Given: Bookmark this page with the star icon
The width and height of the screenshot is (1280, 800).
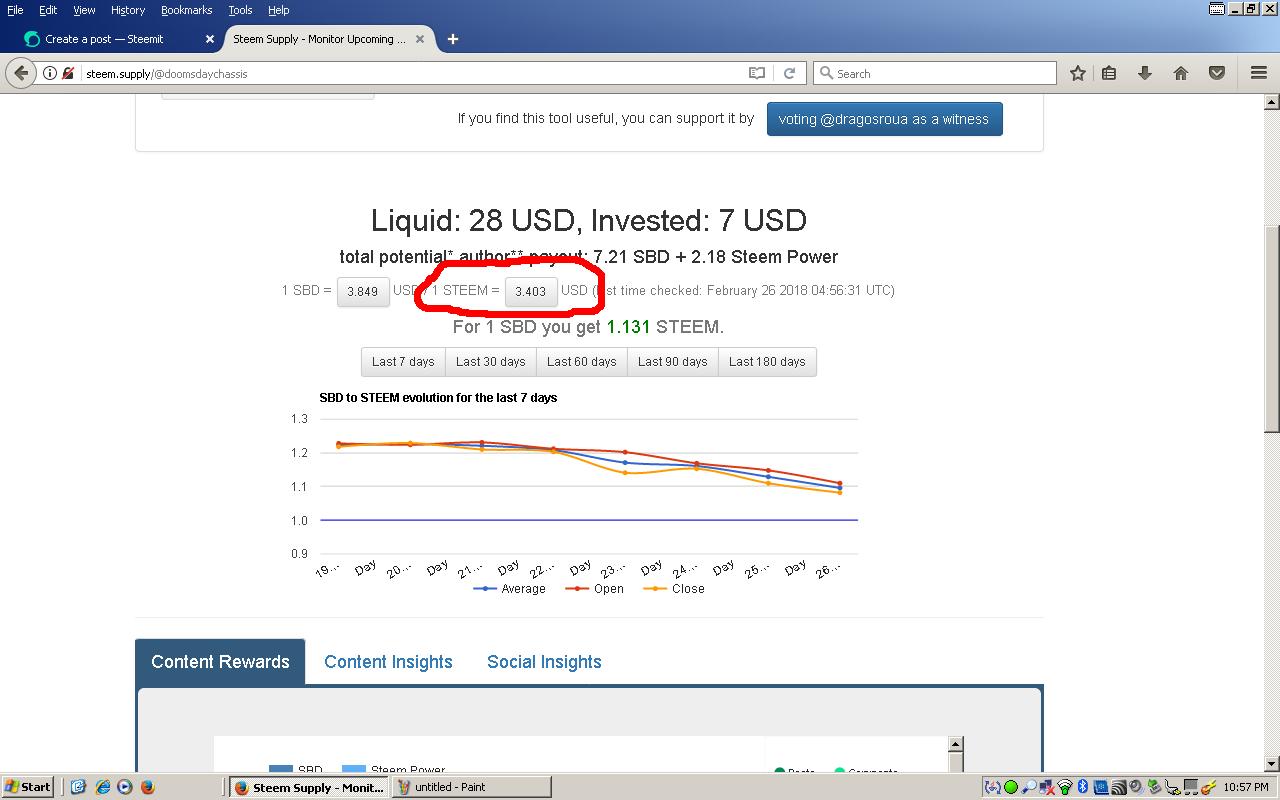Looking at the screenshot, I should point(1078,73).
